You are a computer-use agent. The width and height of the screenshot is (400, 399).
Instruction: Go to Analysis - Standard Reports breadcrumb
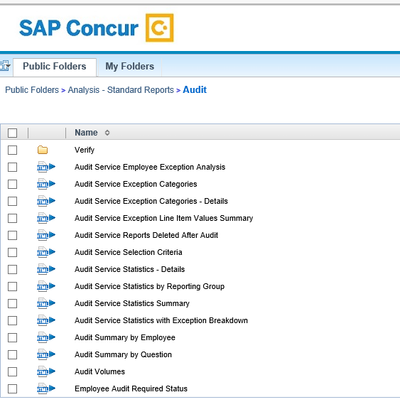[121, 90]
